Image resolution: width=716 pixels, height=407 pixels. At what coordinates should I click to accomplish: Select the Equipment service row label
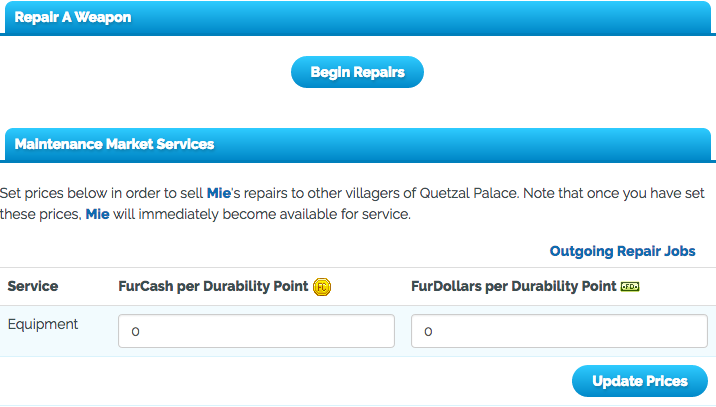(43, 324)
